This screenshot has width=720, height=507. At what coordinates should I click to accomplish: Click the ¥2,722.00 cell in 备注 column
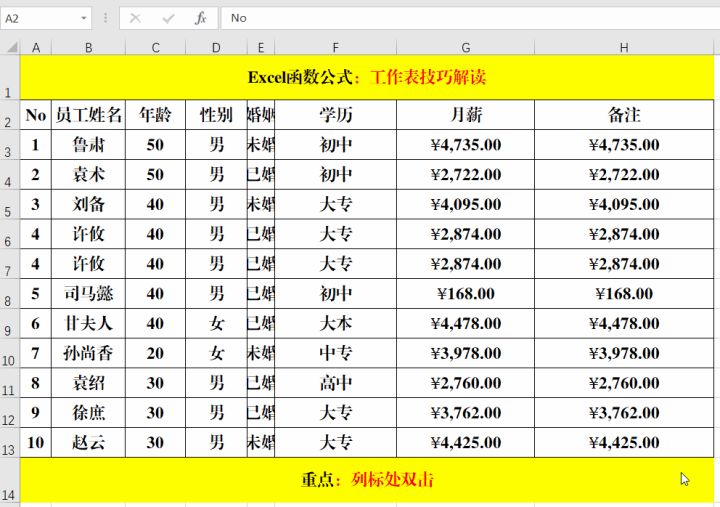point(624,175)
